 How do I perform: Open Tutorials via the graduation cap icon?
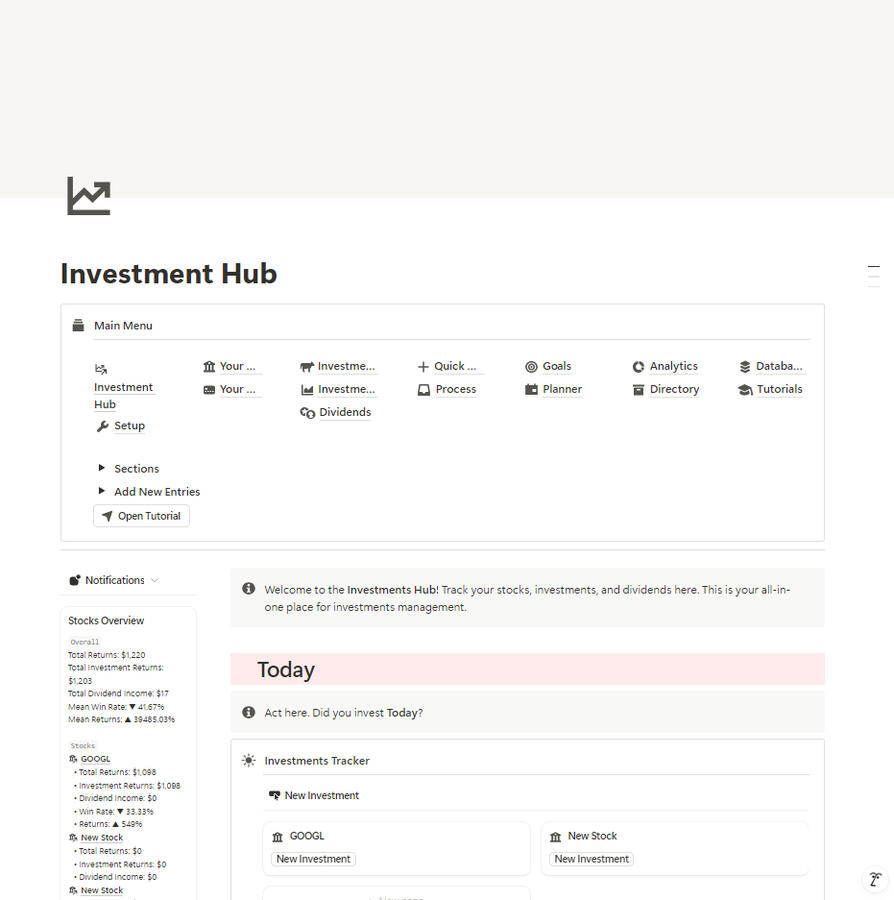(x=745, y=389)
